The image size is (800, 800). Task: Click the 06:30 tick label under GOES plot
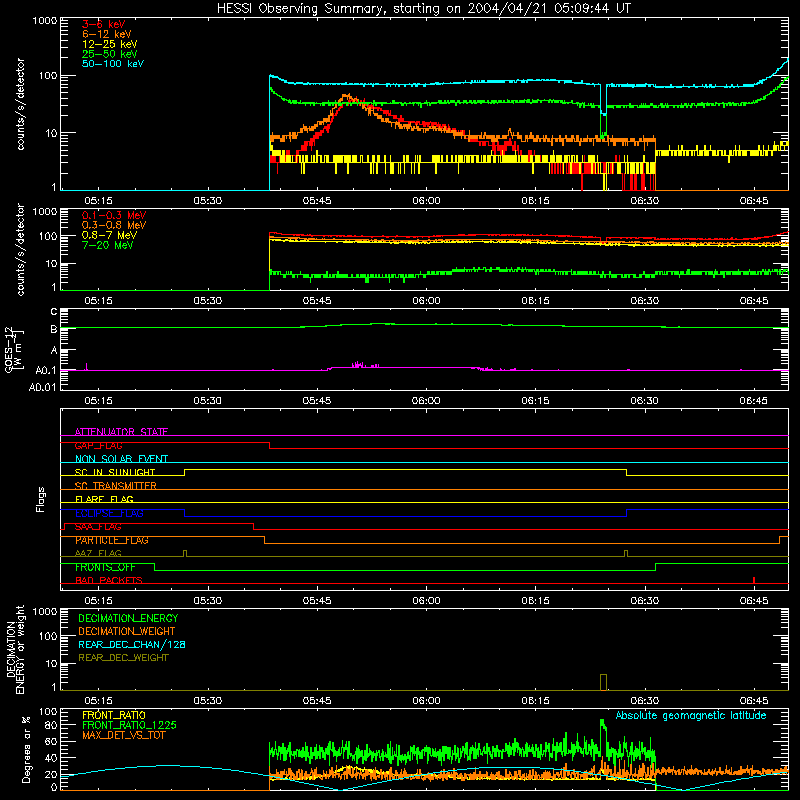click(644, 401)
